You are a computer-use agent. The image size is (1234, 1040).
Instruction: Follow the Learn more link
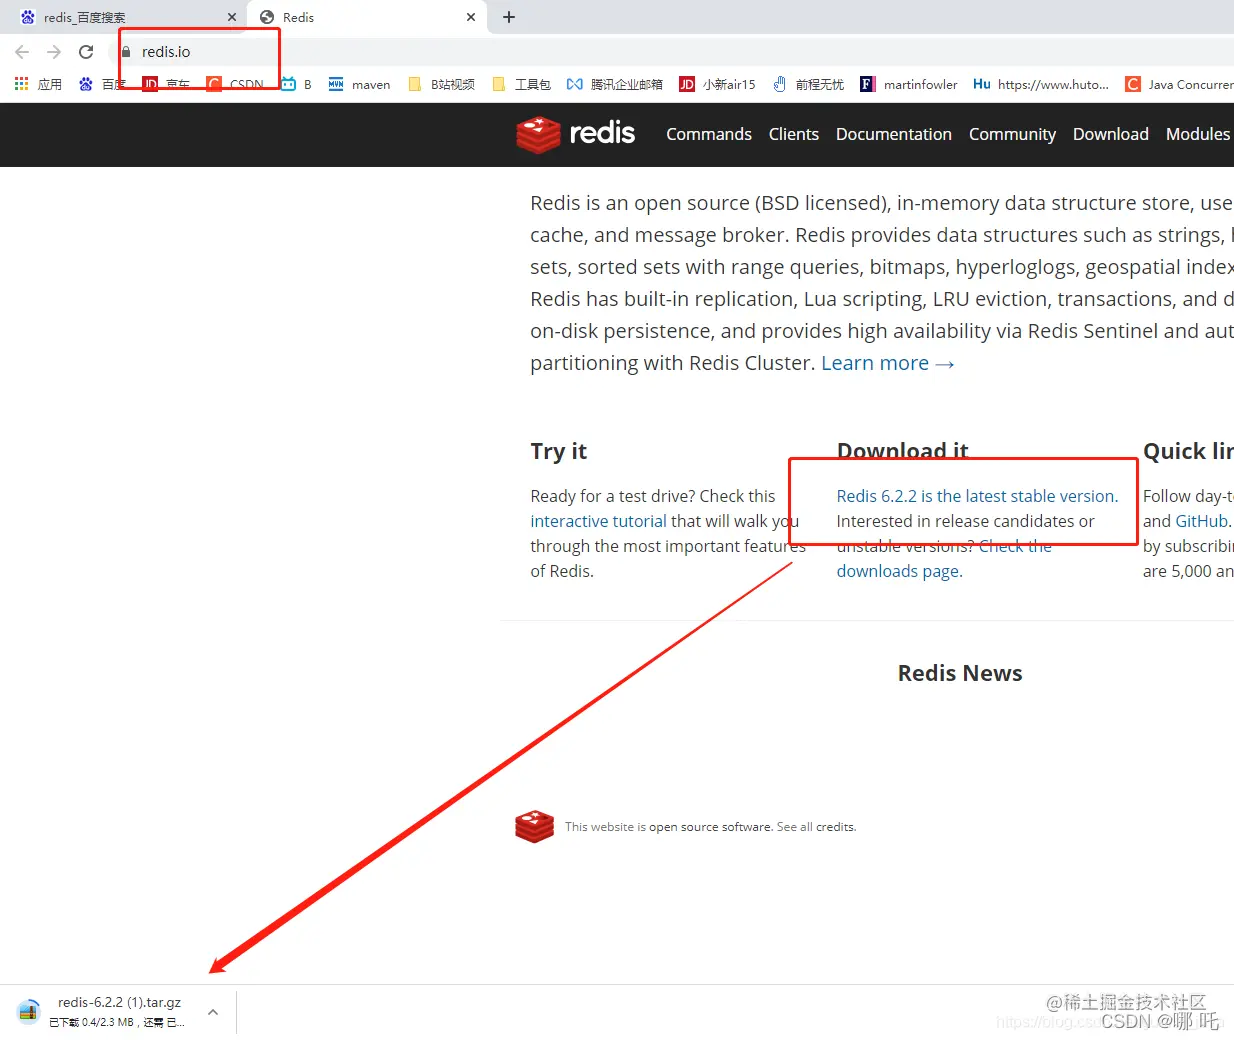(888, 363)
